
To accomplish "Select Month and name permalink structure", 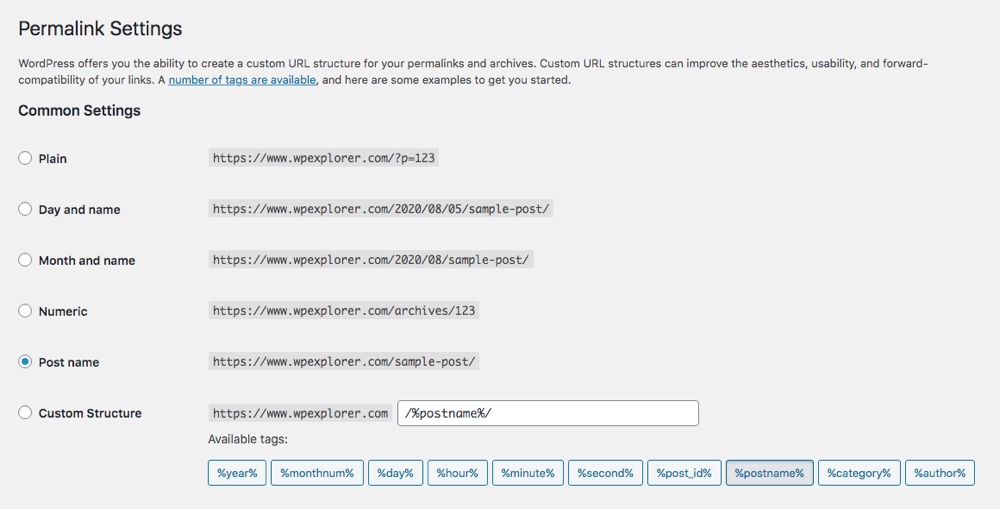I will (26, 261).
